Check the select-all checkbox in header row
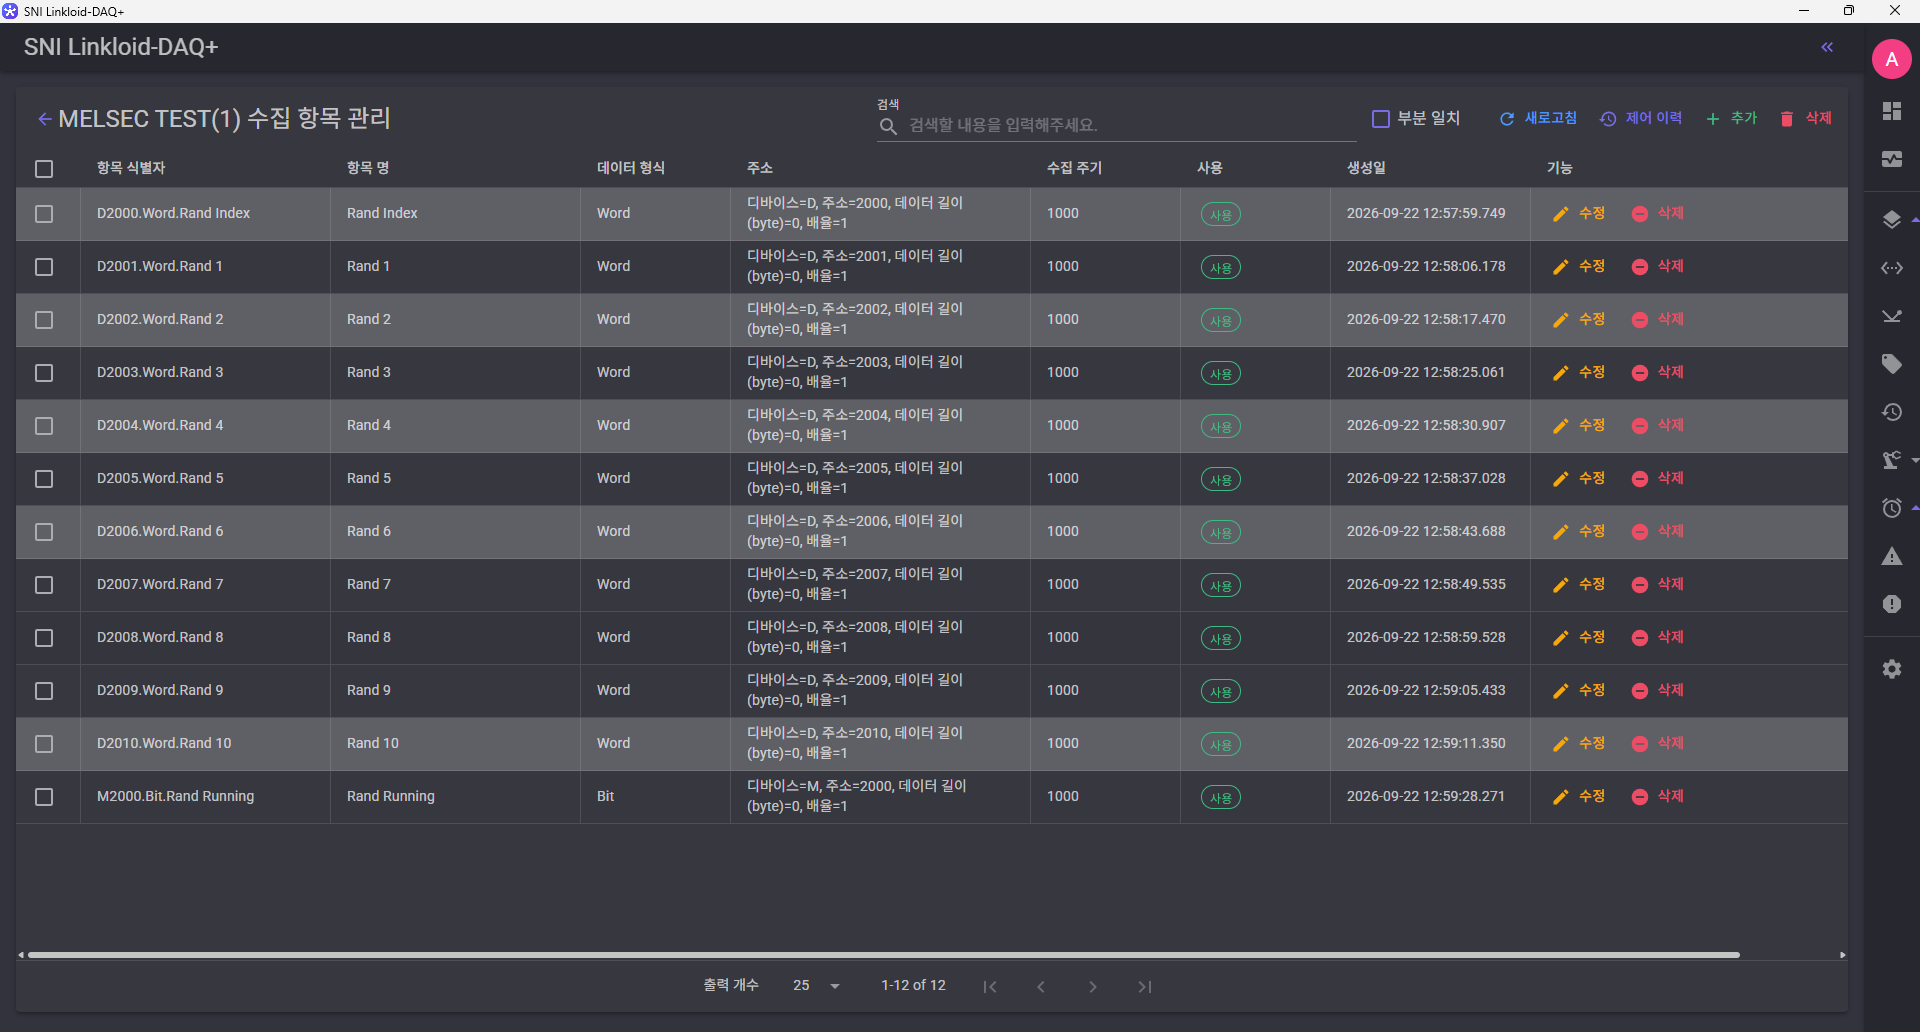This screenshot has height=1032, width=1920. [44, 169]
